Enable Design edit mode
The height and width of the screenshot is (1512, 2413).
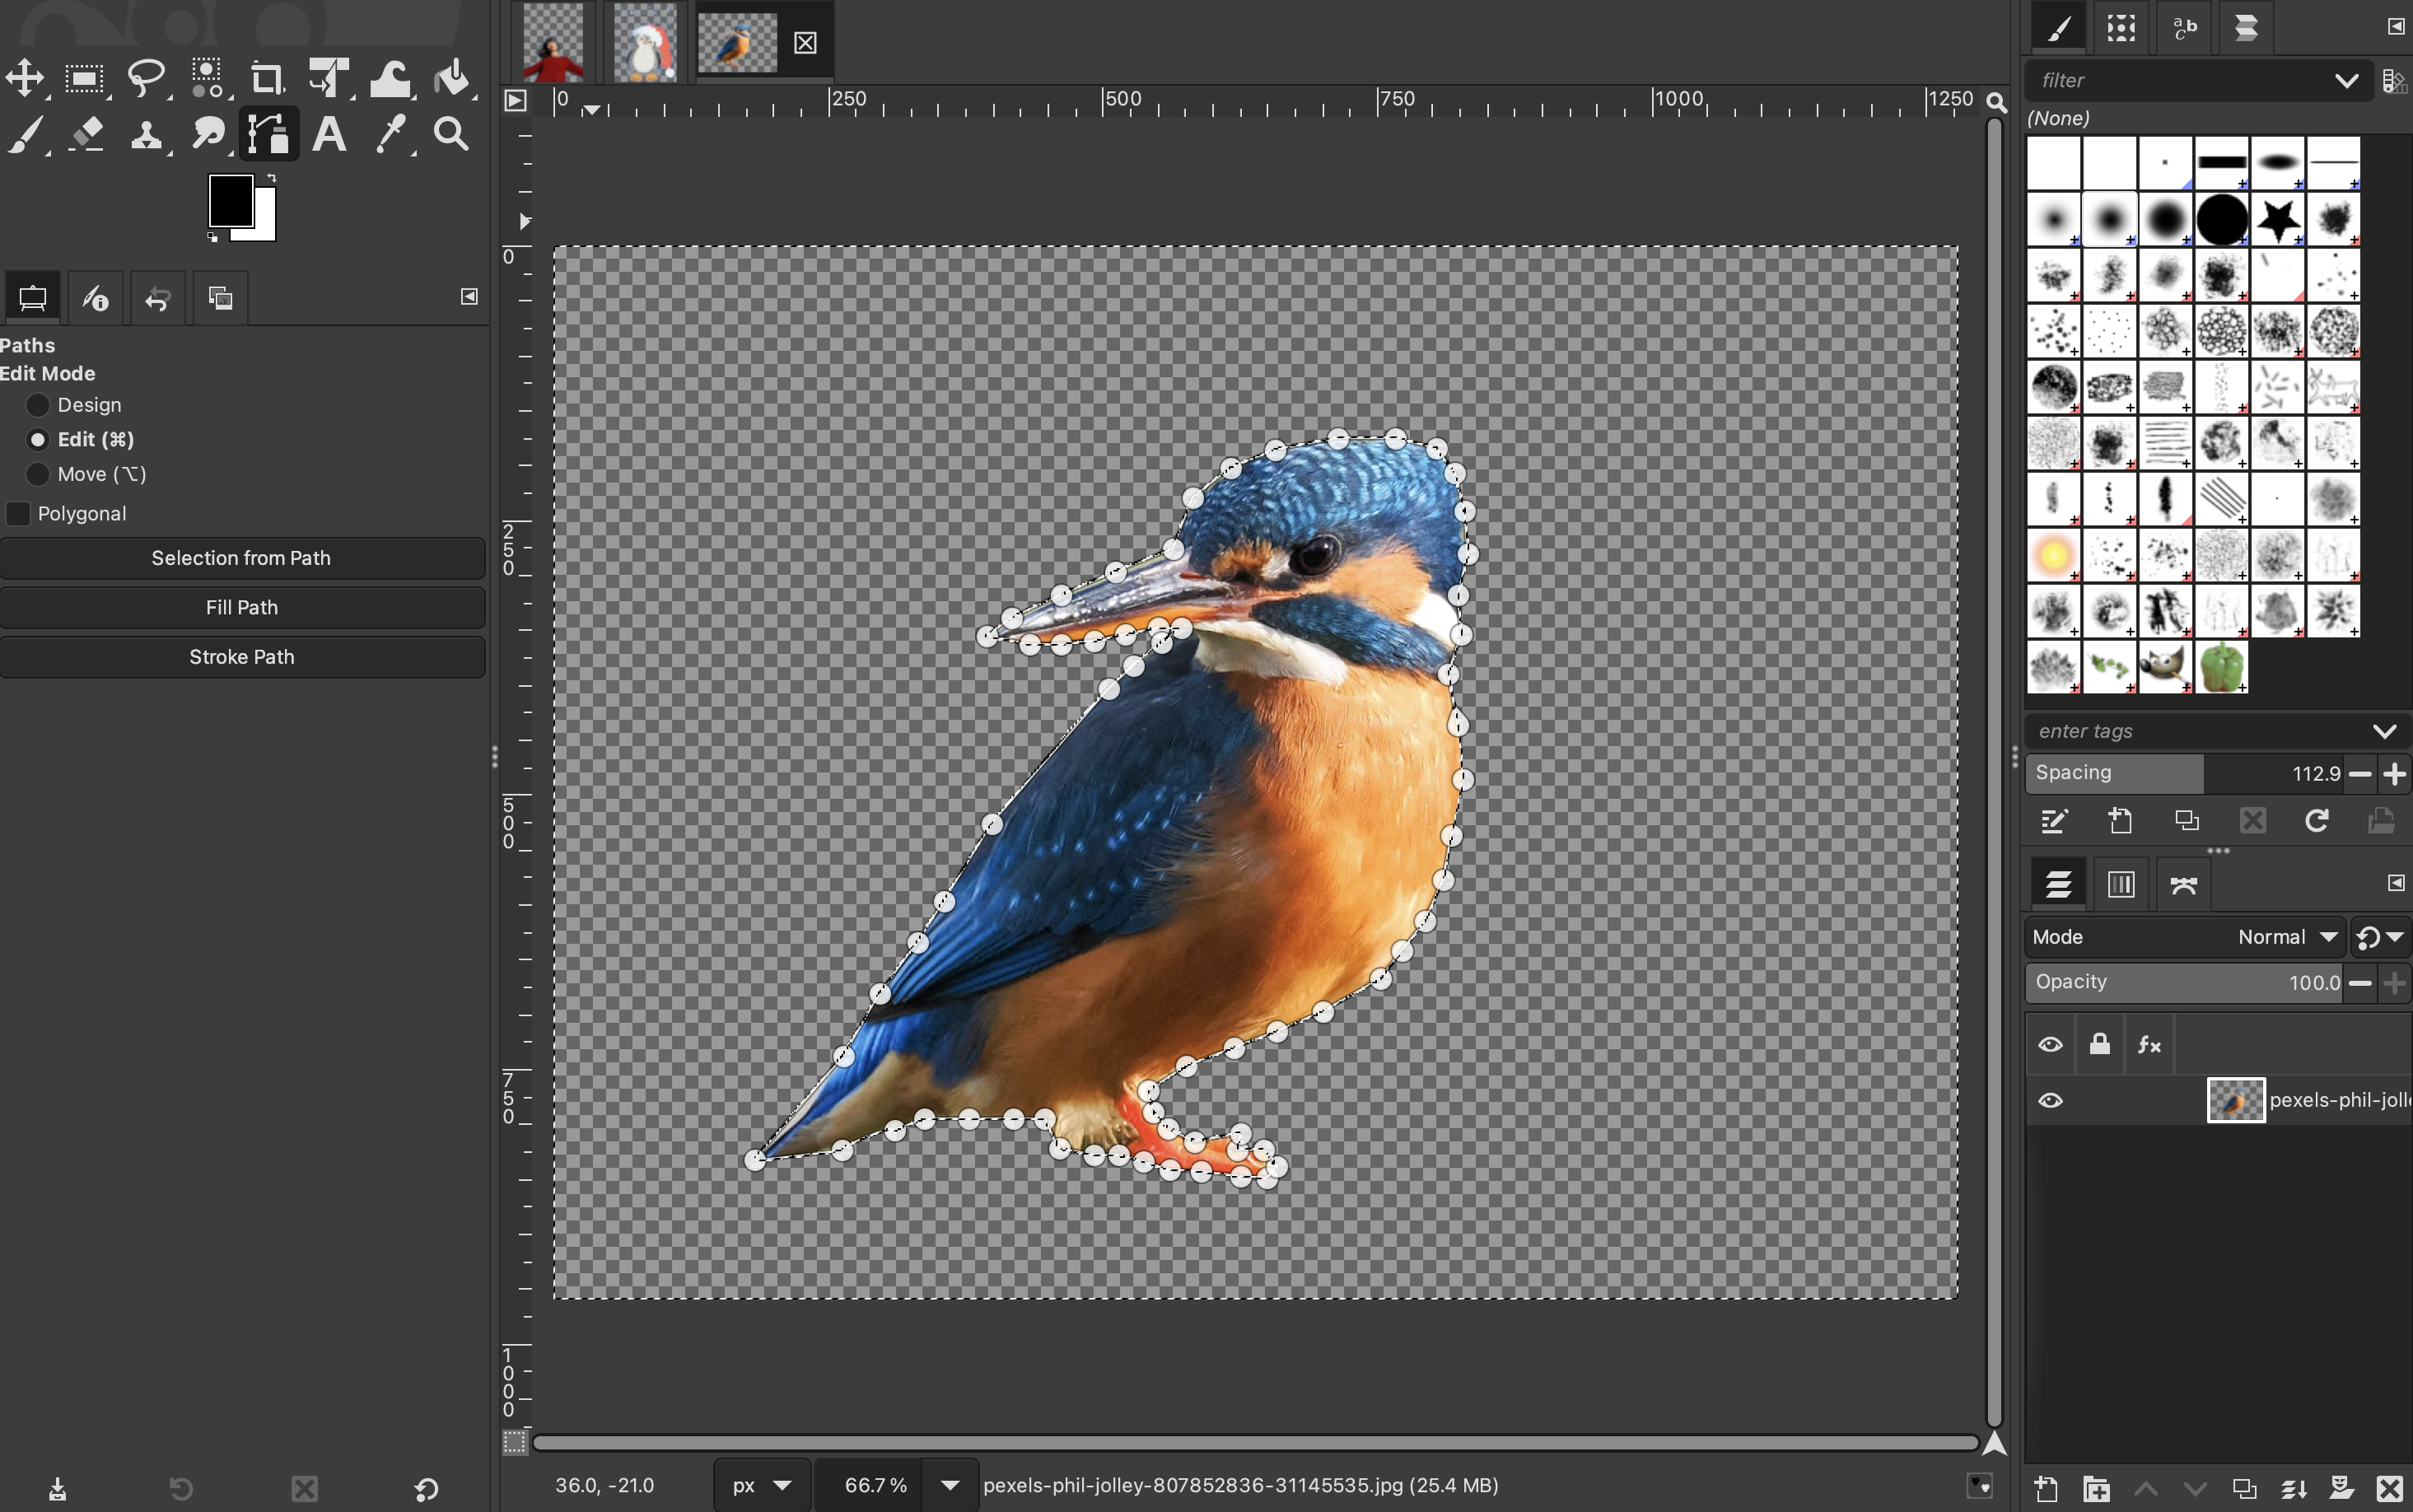(x=38, y=405)
